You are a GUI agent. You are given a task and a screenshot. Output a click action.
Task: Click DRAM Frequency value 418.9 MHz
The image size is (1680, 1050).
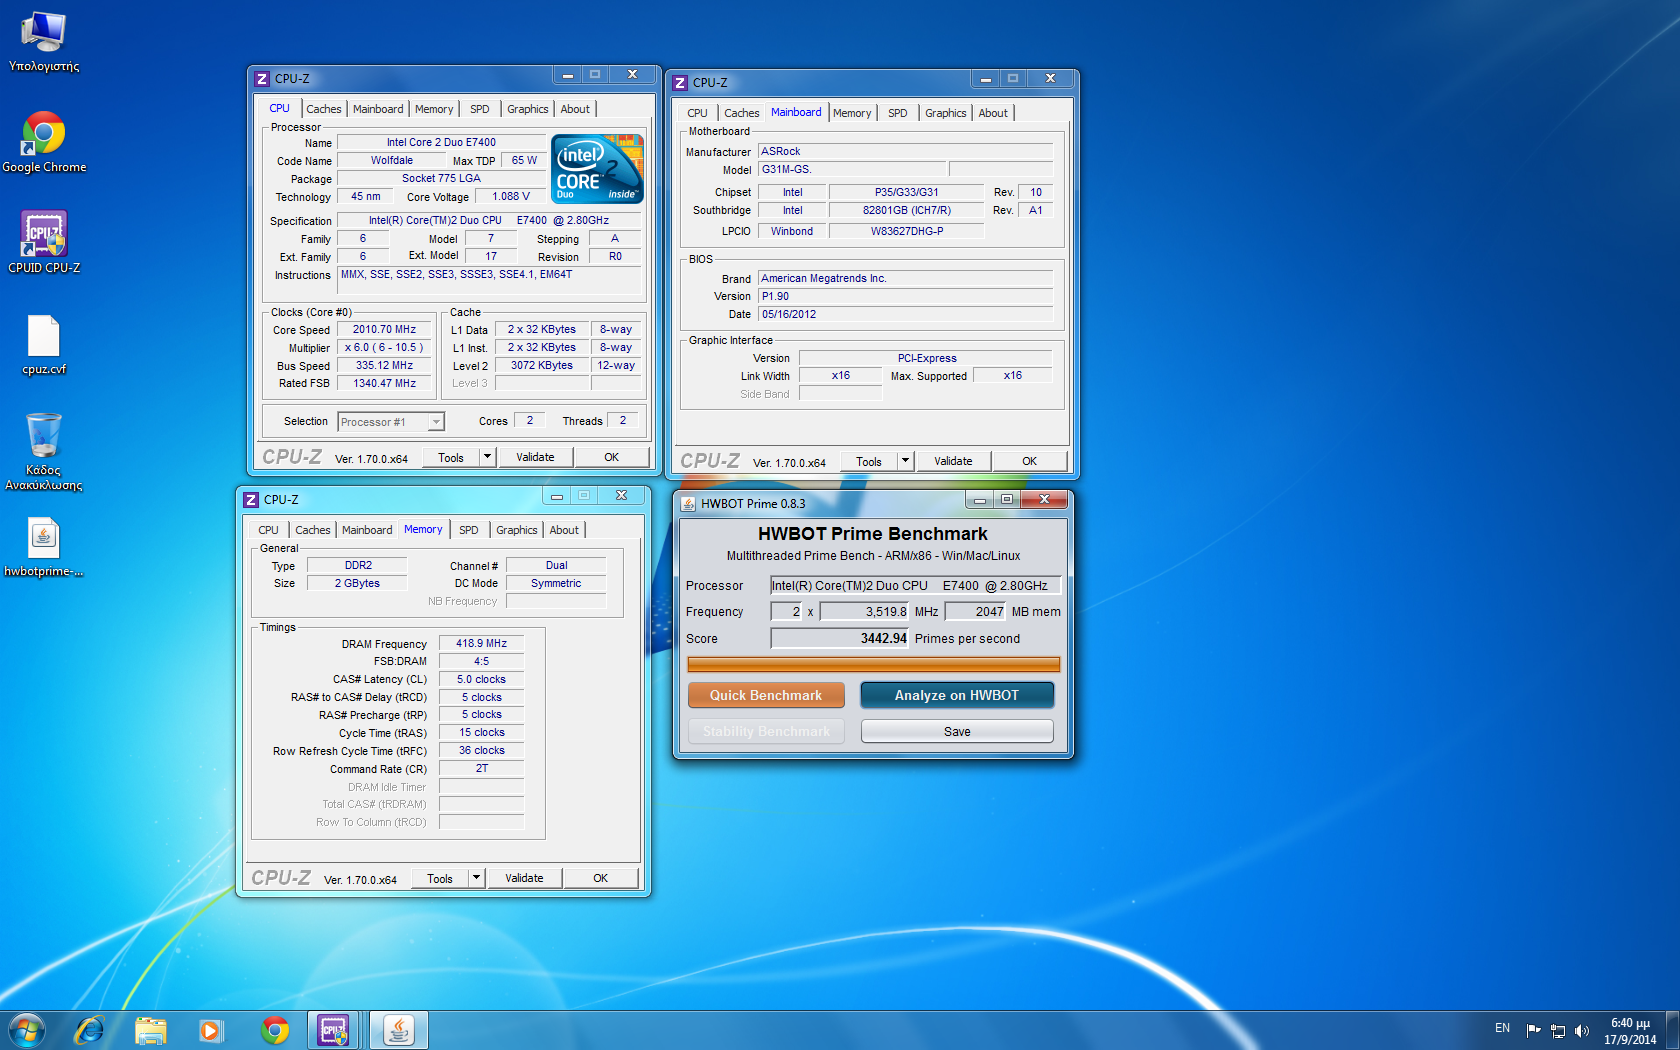click(481, 643)
